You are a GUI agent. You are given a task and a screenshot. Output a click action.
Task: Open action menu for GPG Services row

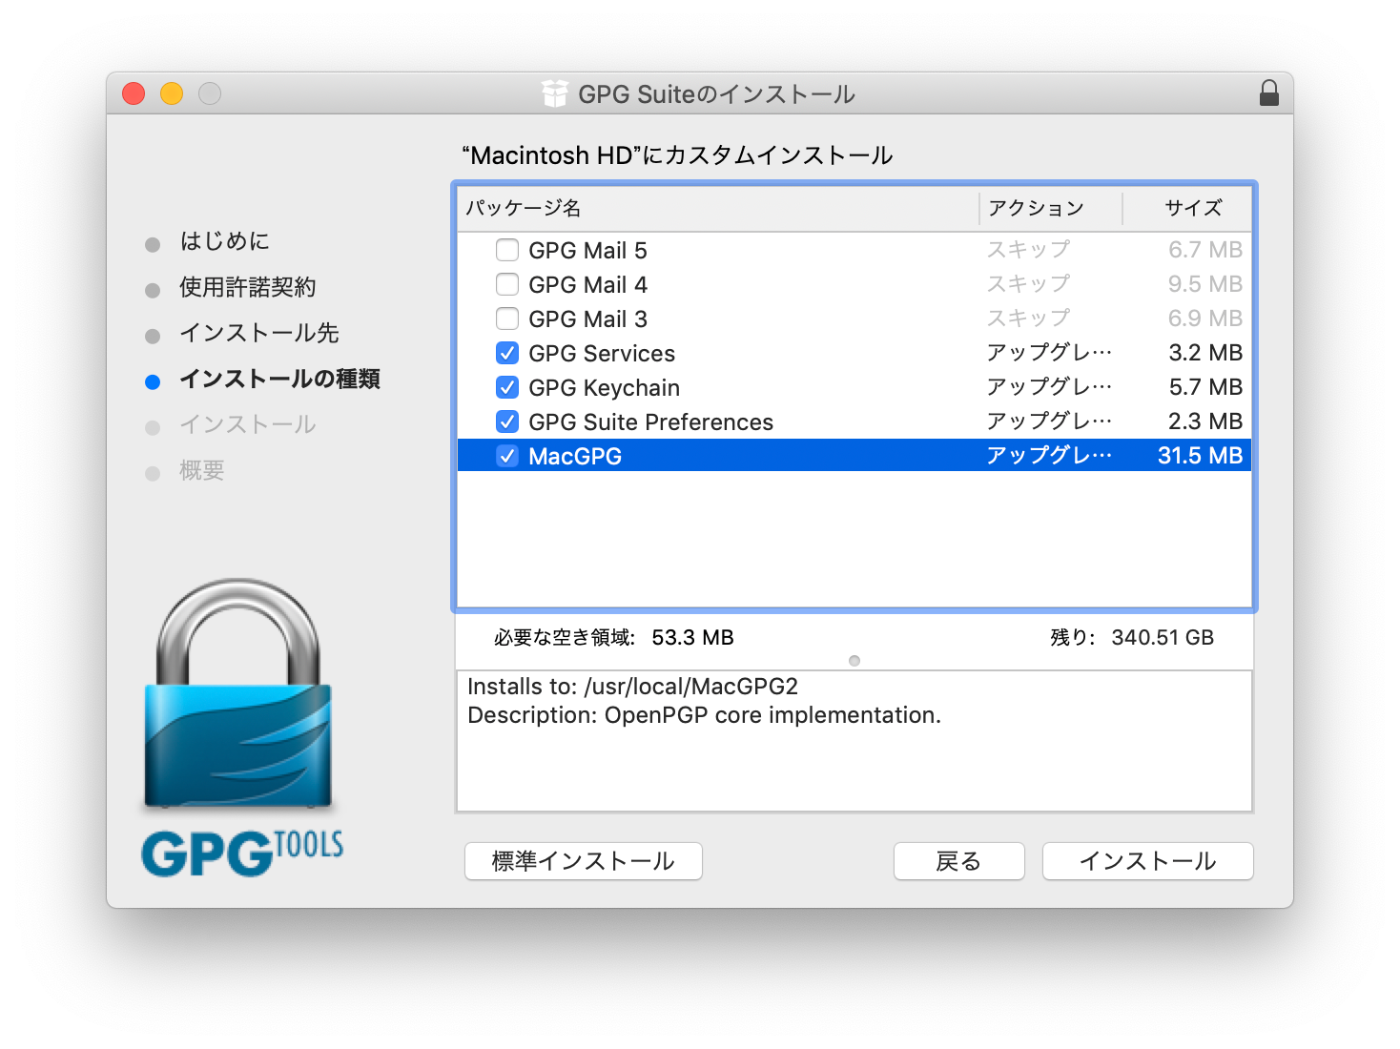click(x=1049, y=353)
